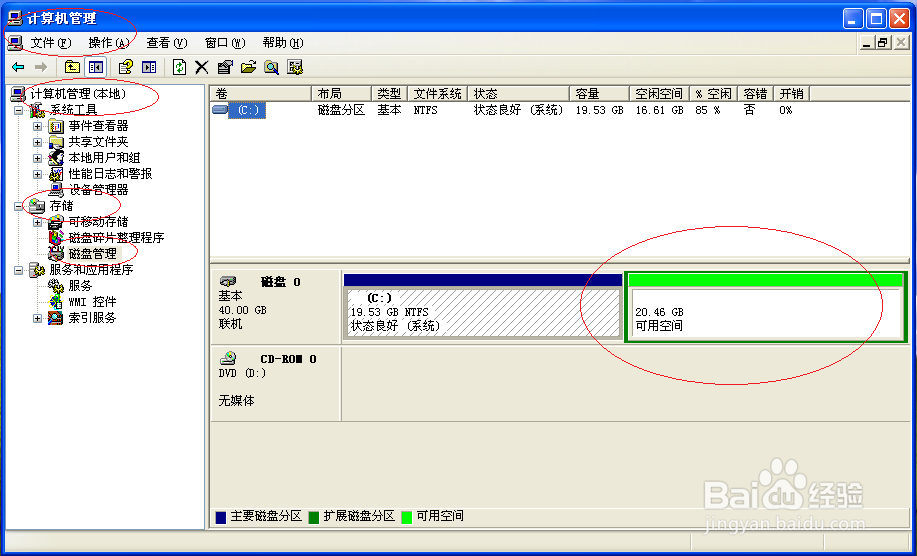Select 服务 in the tree
This screenshot has width=917, height=556.
(80, 286)
